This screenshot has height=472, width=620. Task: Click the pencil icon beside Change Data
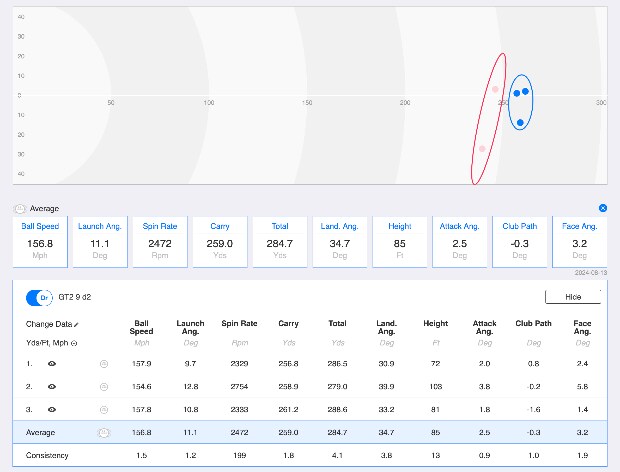77,325
